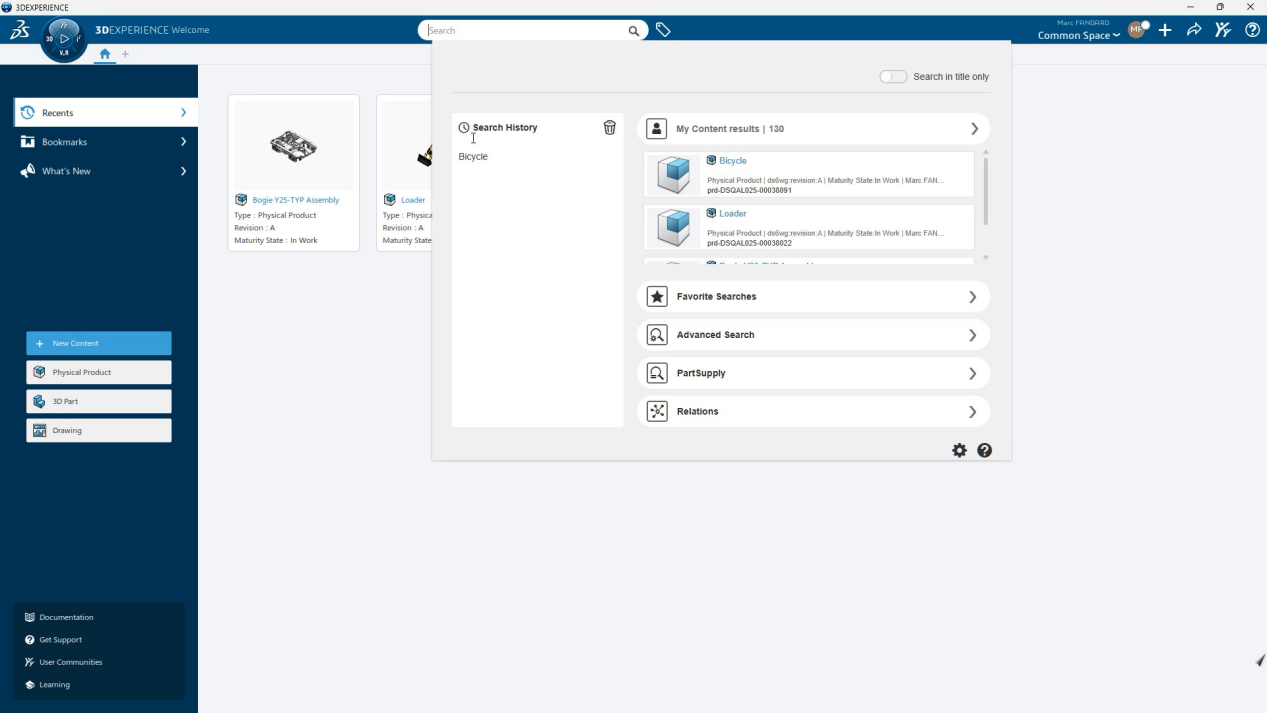Click the Recents clock icon

pyautogui.click(x=28, y=113)
